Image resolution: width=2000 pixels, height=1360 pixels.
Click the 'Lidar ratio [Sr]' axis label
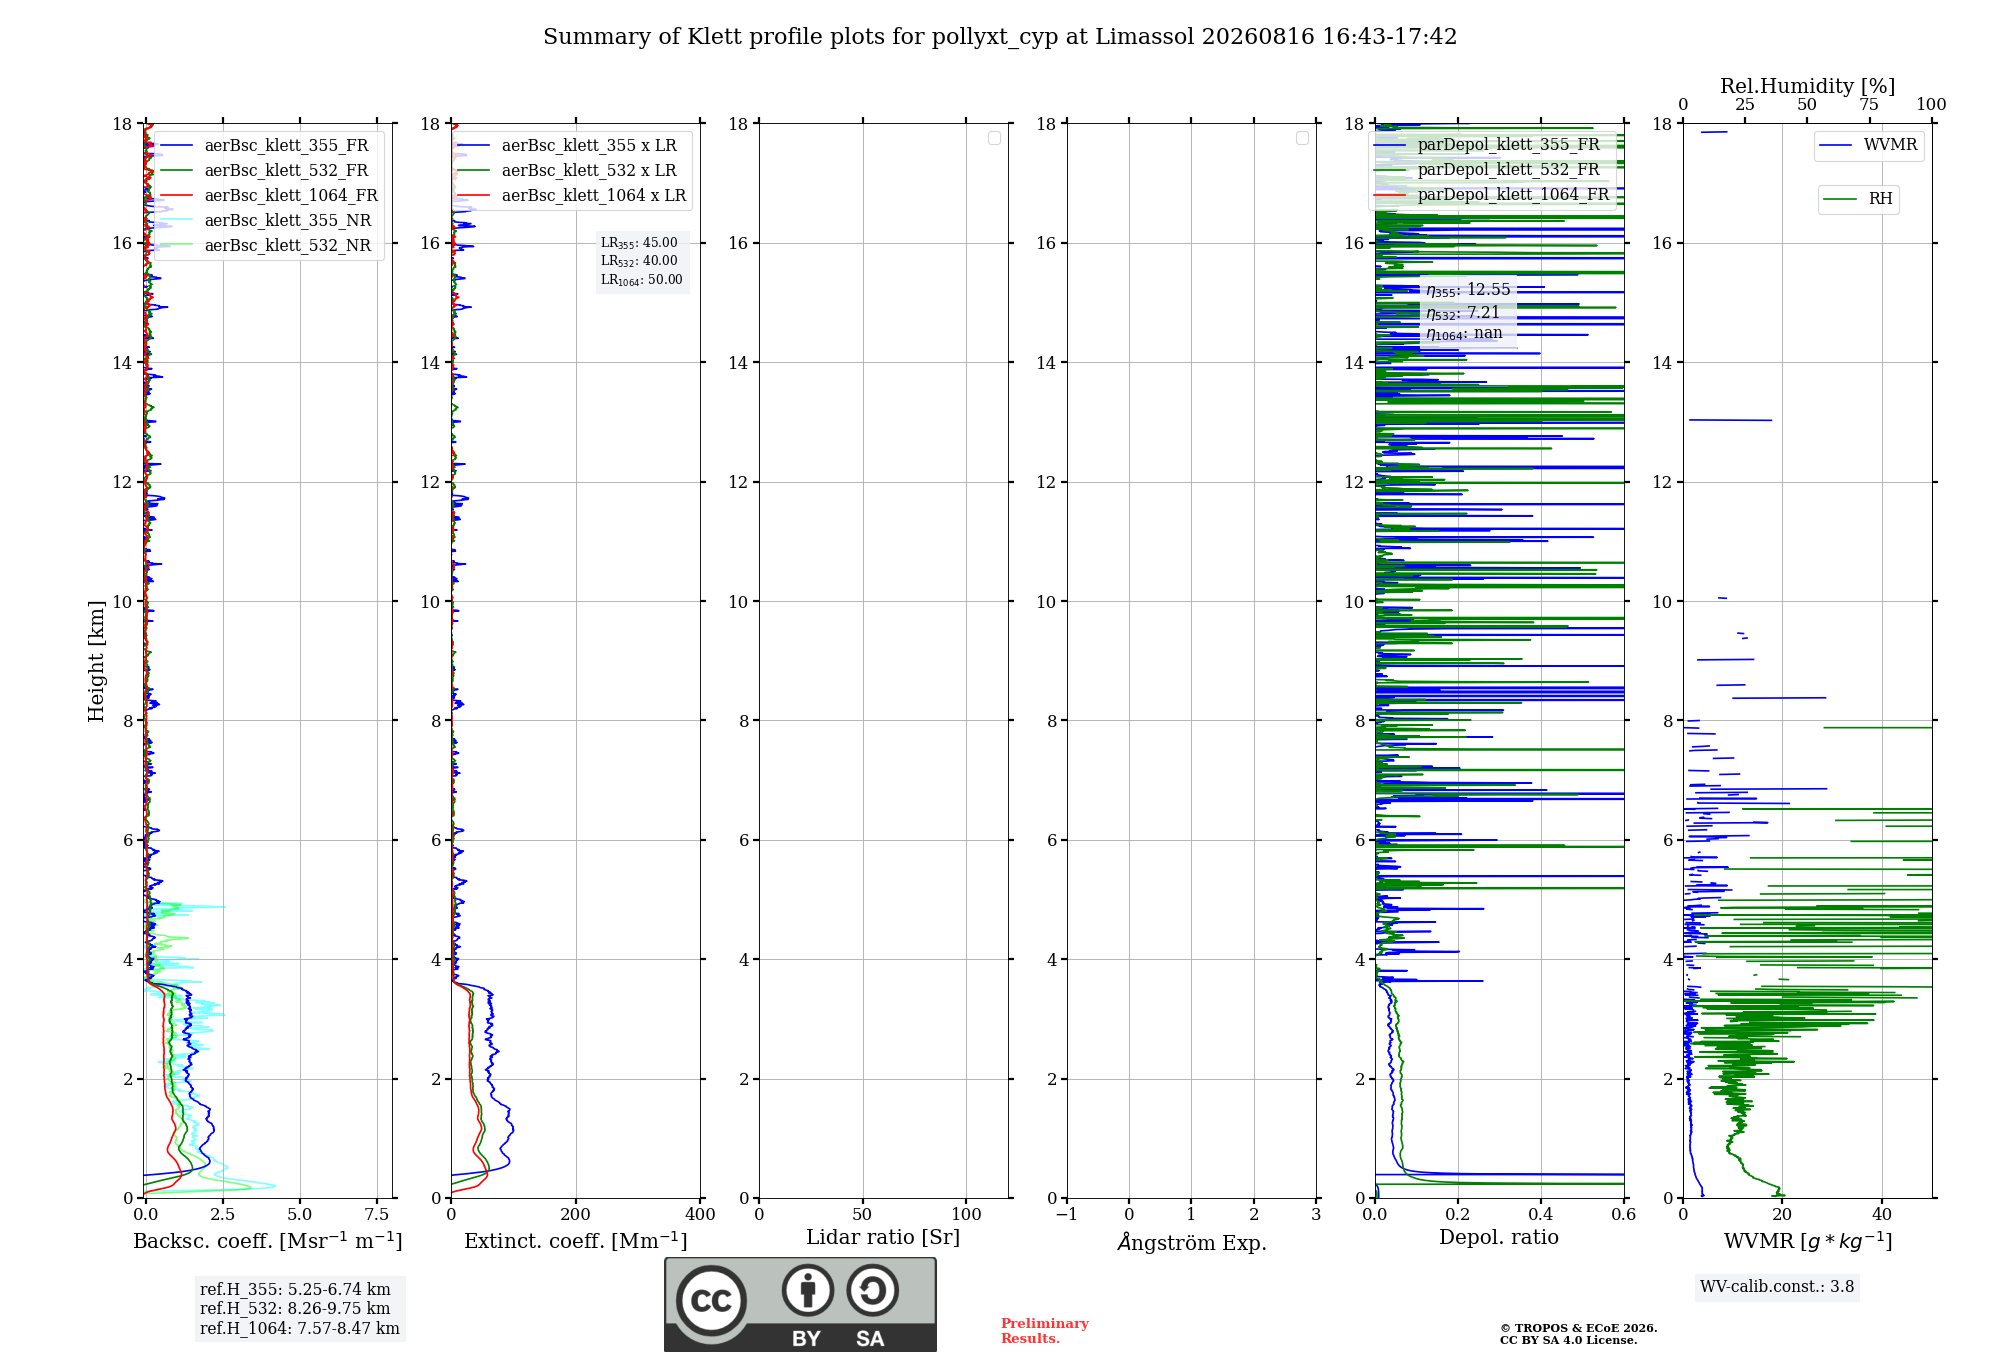click(883, 1238)
